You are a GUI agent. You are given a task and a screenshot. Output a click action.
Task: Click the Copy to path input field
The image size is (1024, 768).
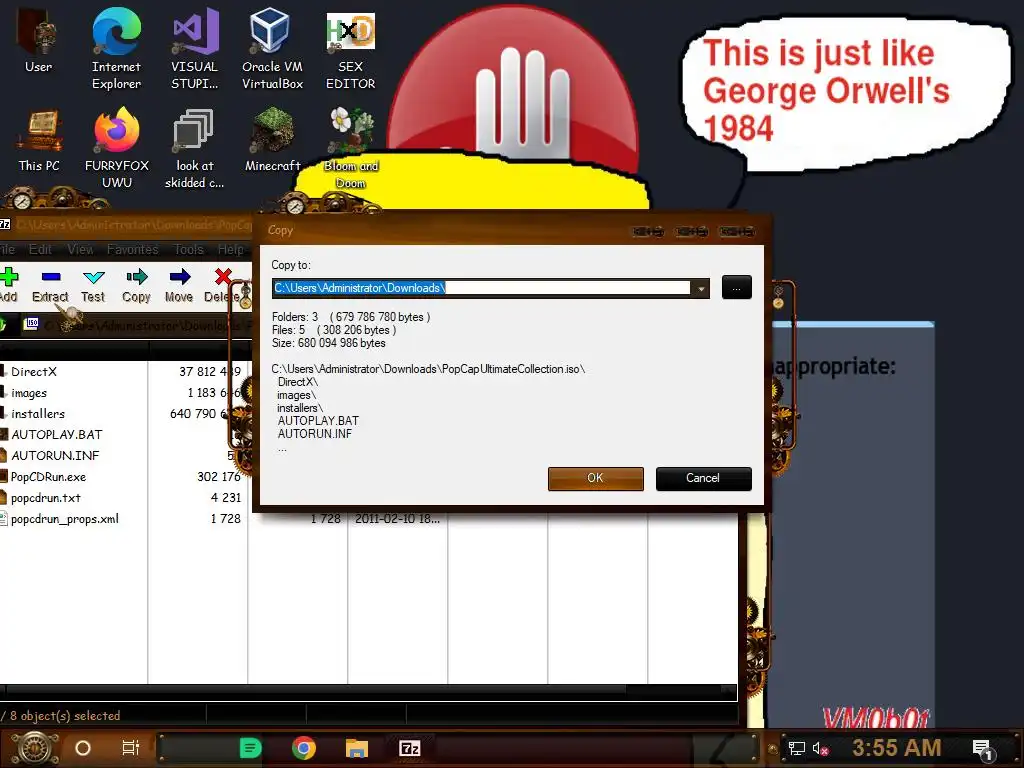click(x=482, y=288)
